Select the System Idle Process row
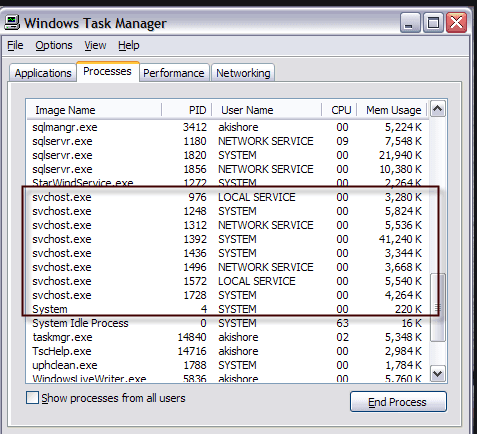The image size is (477, 434). (x=227, y=323)
